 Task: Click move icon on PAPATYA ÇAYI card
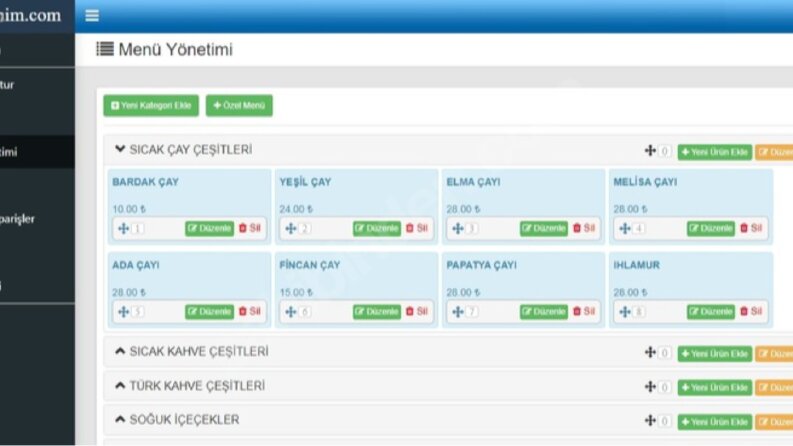click(x=458, y=312)
